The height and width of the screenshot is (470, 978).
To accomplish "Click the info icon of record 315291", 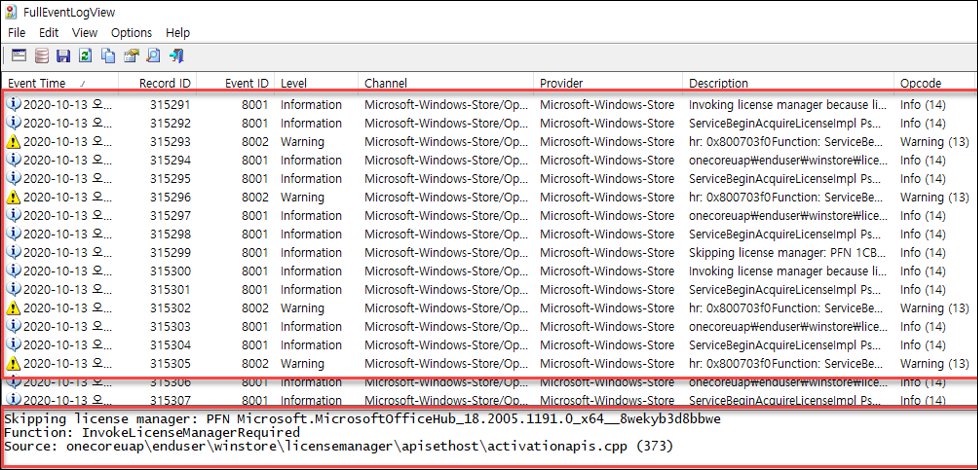I will [13, 104].
